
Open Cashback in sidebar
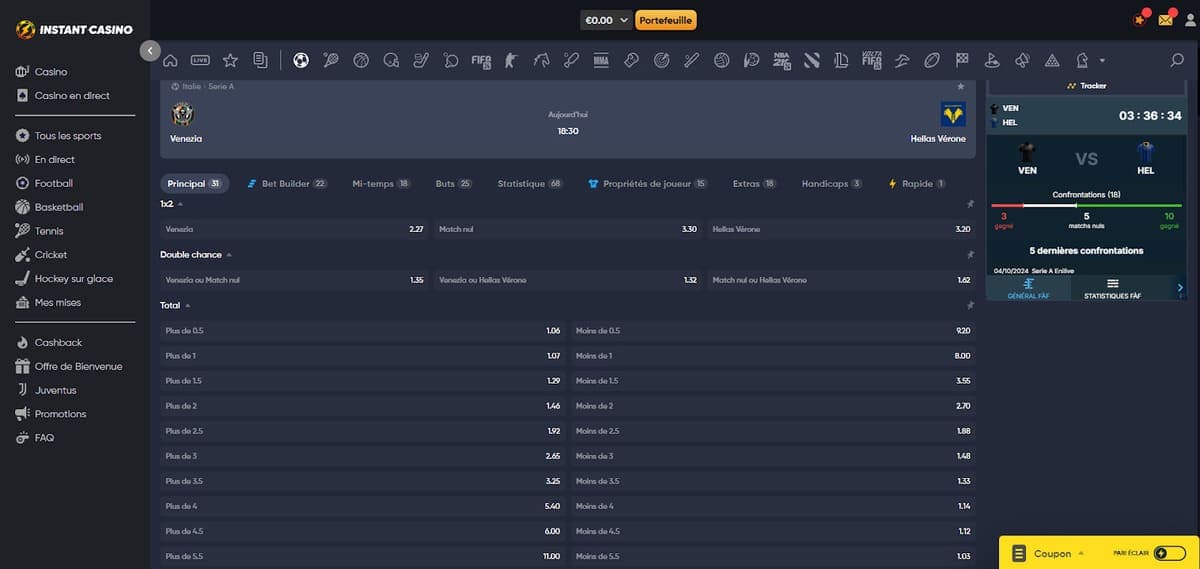[58, 343]
